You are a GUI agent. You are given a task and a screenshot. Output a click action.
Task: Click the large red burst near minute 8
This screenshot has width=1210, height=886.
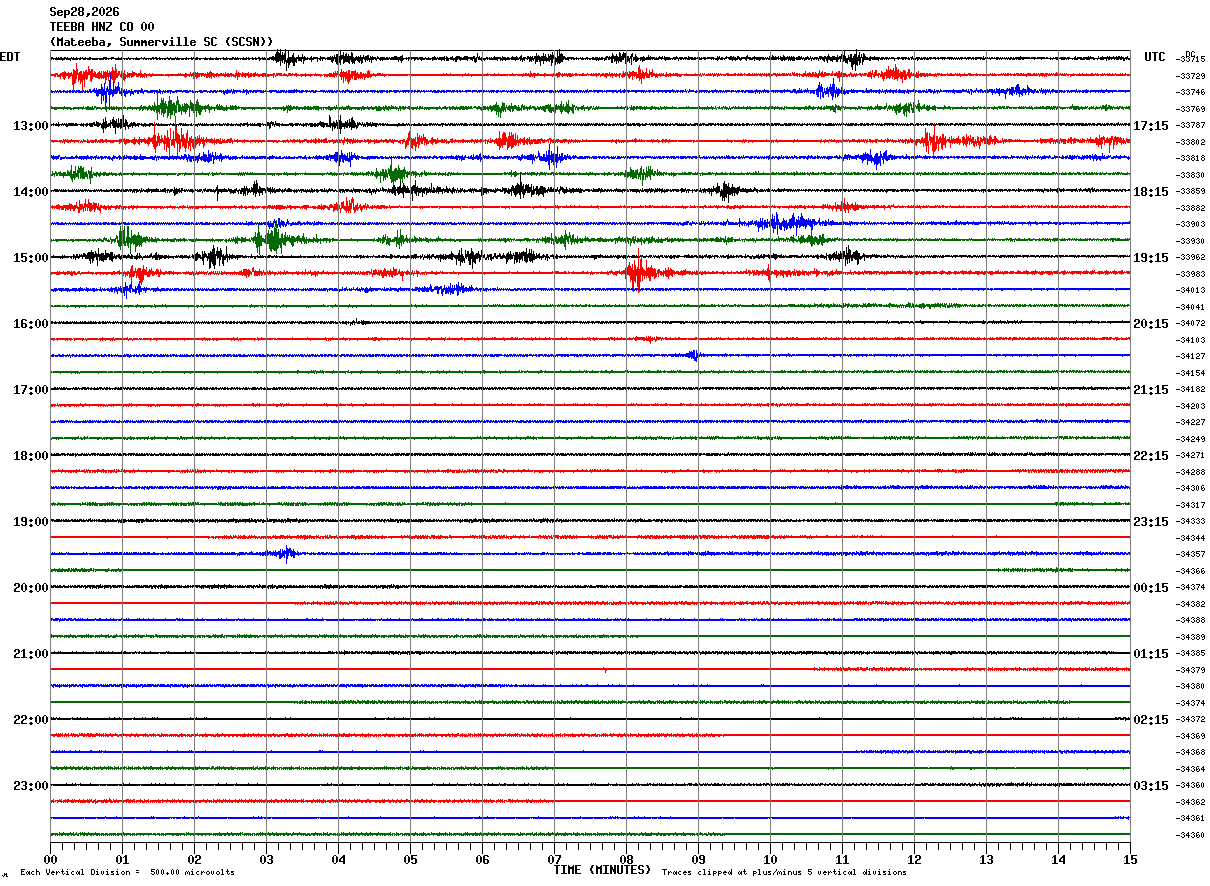coord(637,271)
